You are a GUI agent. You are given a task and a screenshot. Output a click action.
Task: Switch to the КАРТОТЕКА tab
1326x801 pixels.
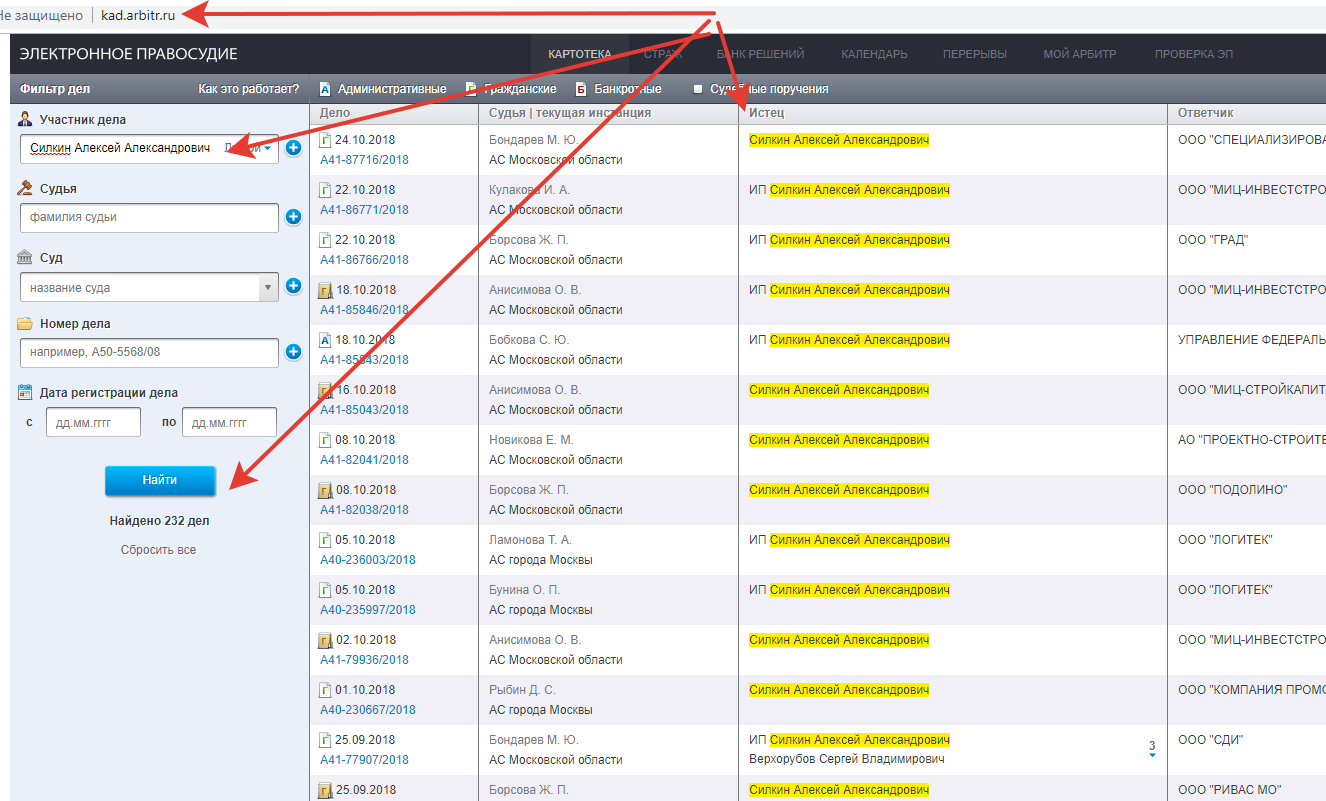[580, 54]
